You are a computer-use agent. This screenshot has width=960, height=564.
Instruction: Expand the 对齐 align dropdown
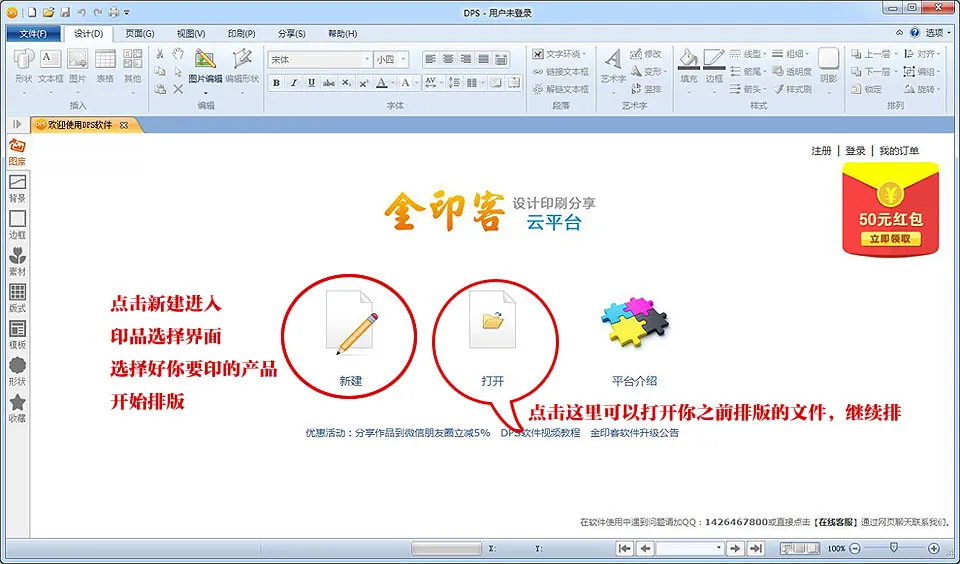pos(938,54)
